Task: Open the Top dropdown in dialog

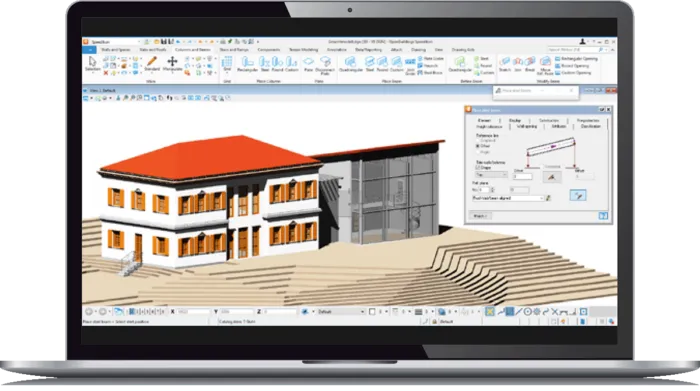Action: tap(491, 175)
